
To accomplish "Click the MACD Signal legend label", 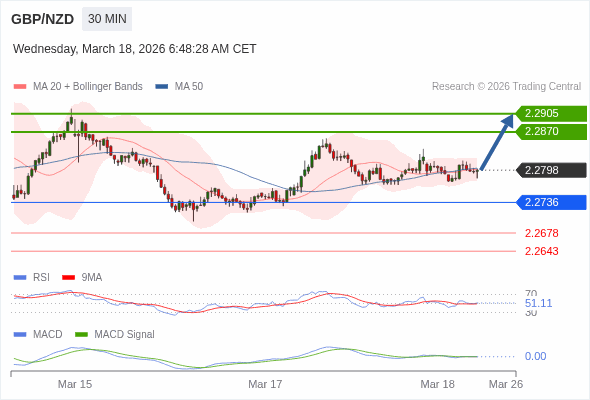I will coord(125,335).
